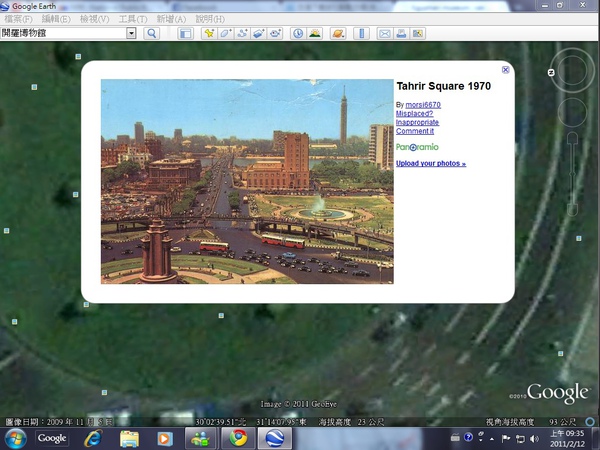Viewport: 600px width, 450px height.
Task: Click the search field containing 開羅博物館
Action: [64, 33]
